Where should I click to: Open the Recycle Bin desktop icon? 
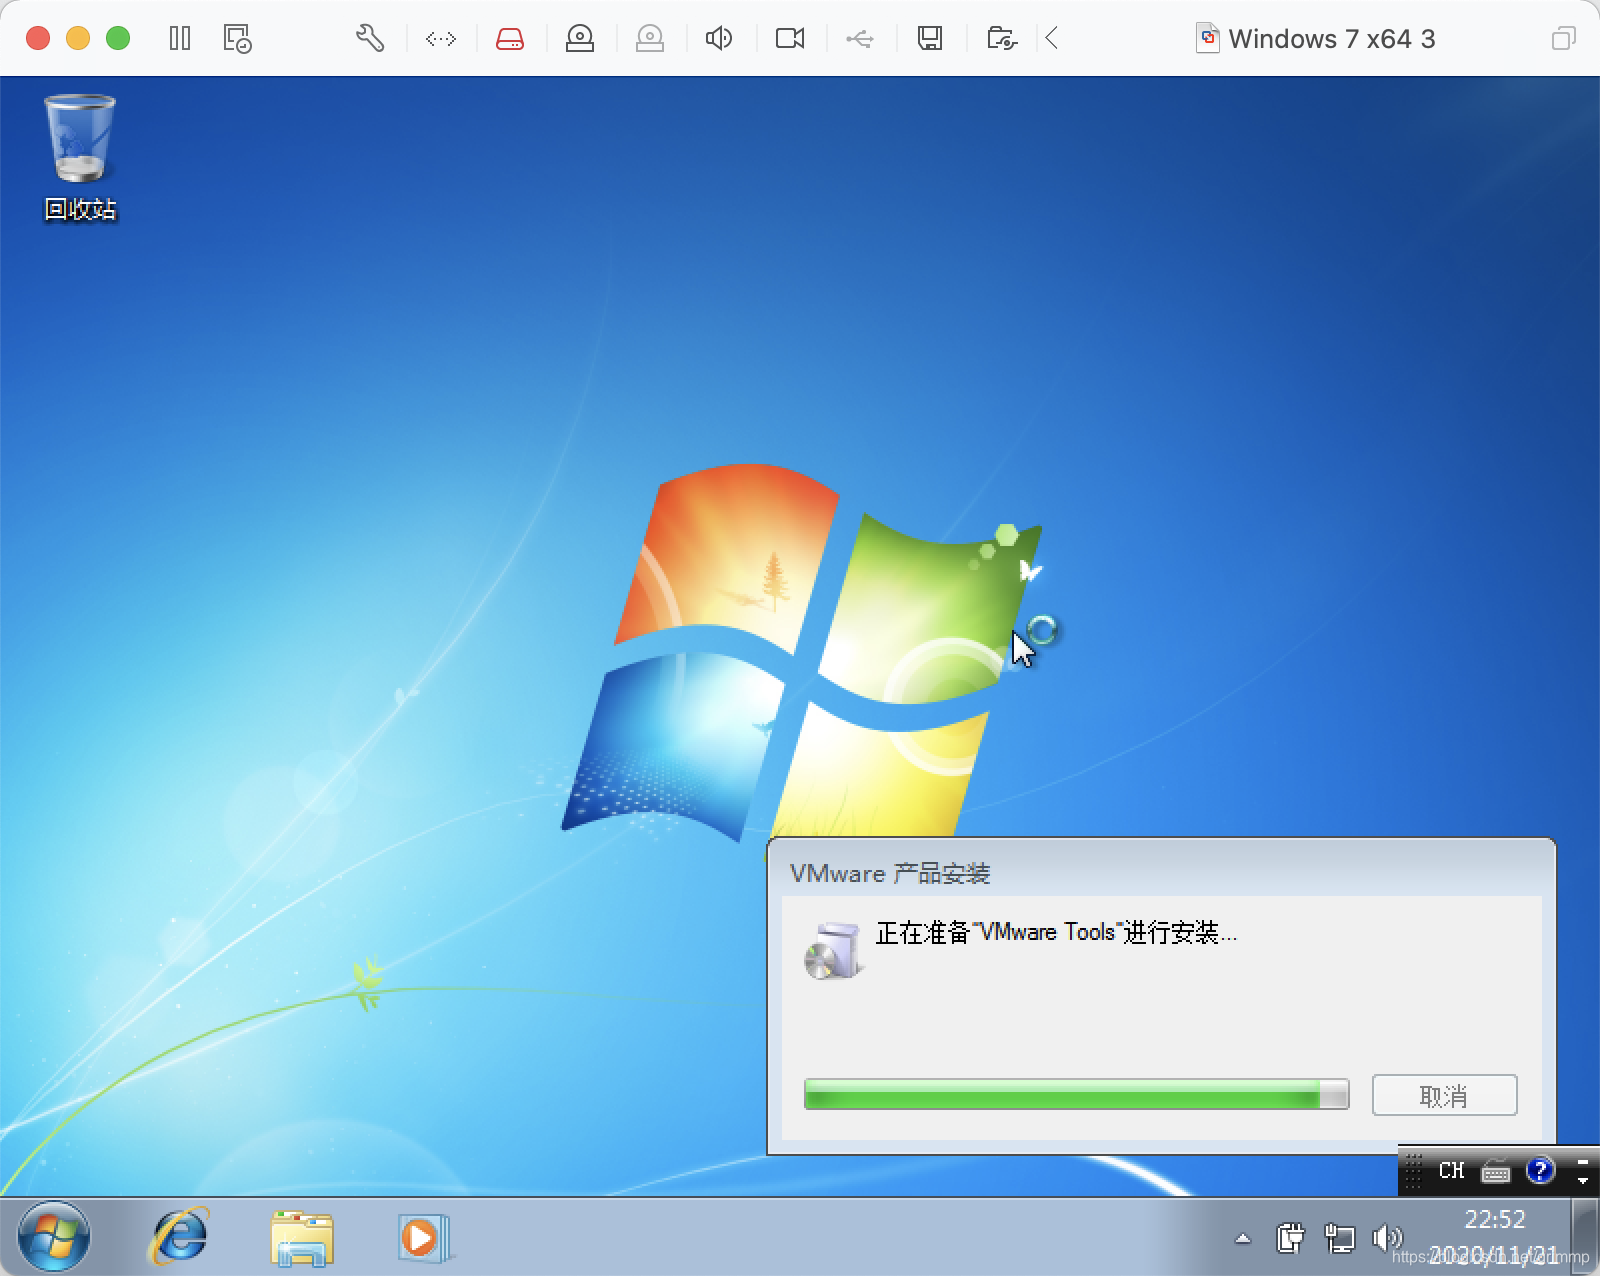tap(80, 158)
